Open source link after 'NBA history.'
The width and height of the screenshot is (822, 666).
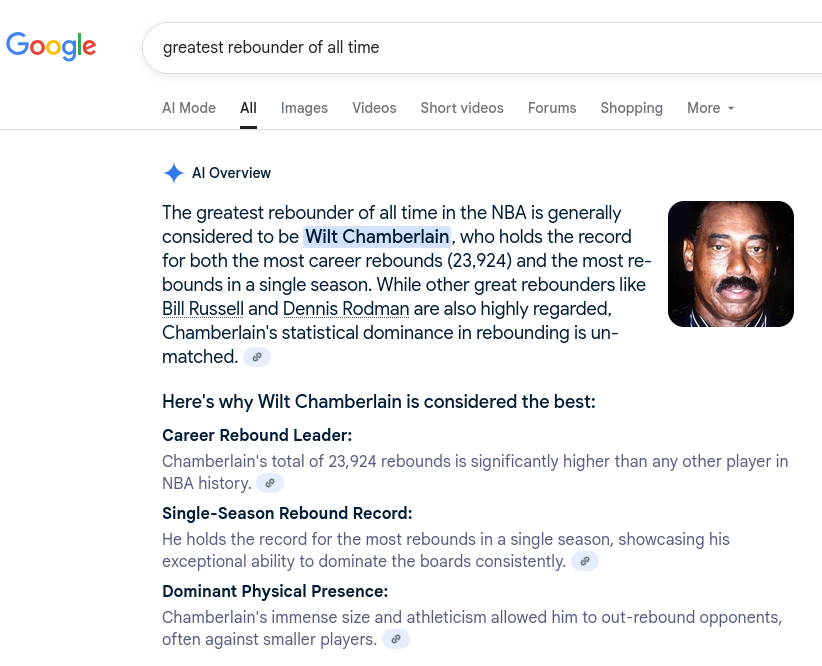pos(270,483)
